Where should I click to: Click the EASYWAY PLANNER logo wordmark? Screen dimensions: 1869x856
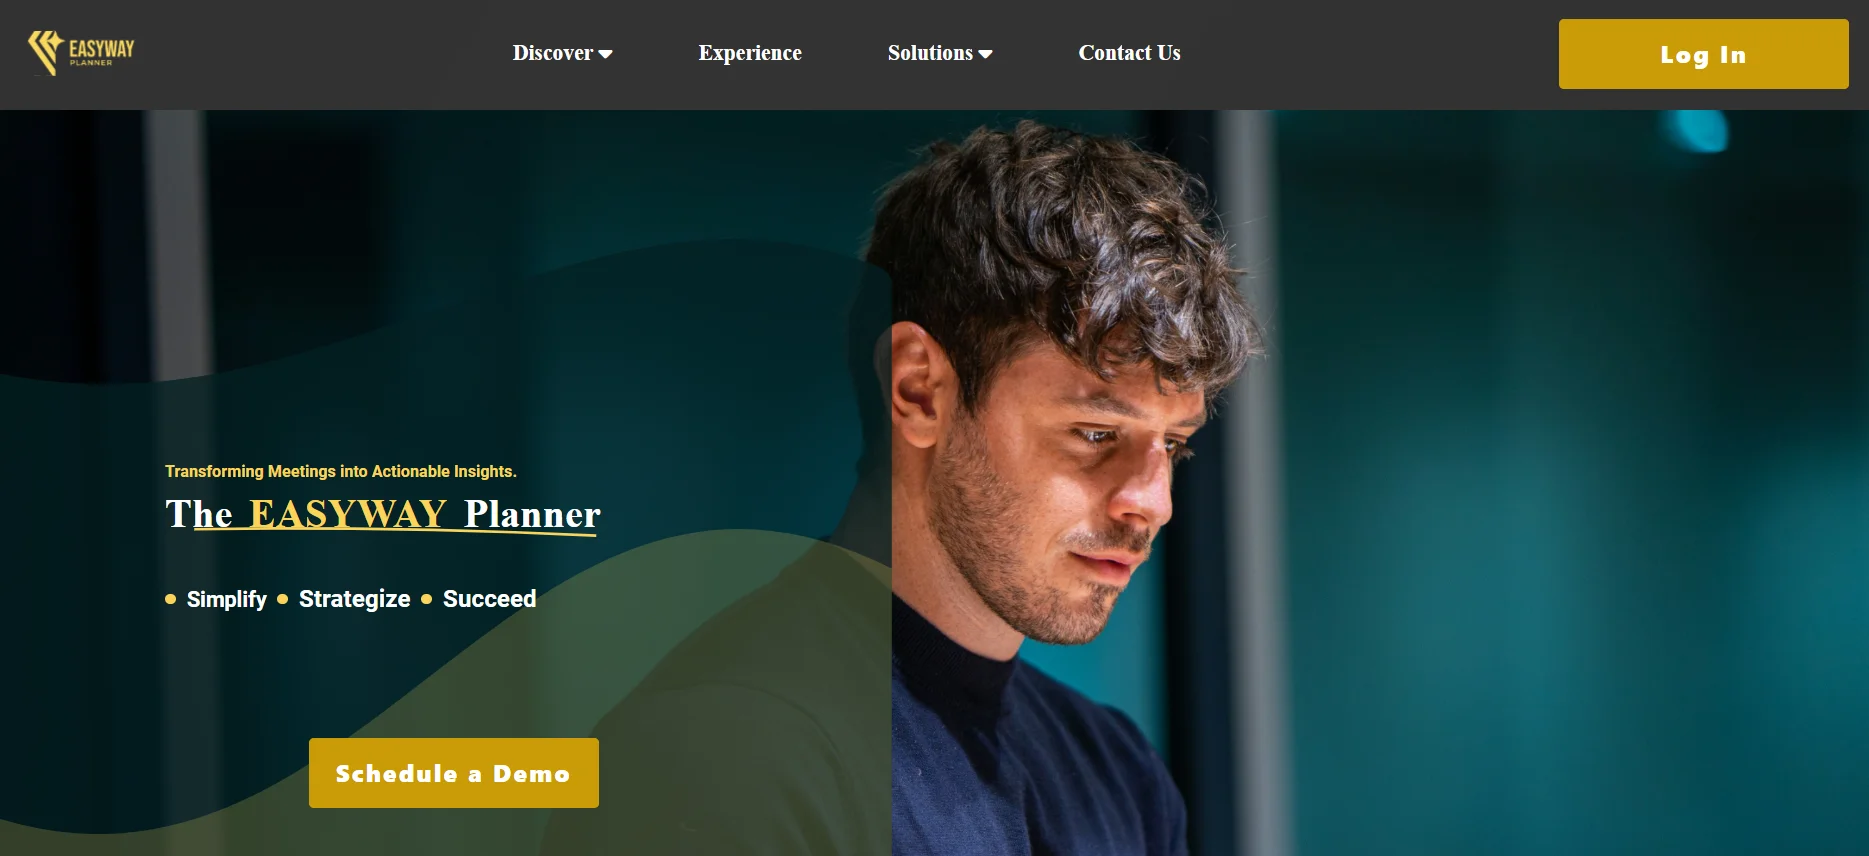point(101,52)
